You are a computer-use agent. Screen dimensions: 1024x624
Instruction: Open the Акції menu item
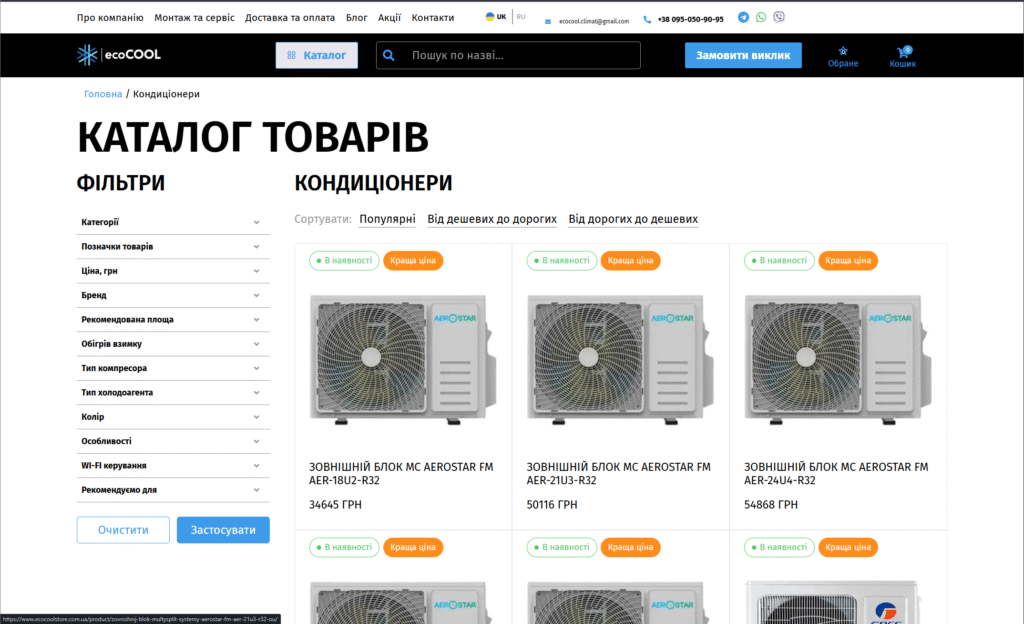389,18
